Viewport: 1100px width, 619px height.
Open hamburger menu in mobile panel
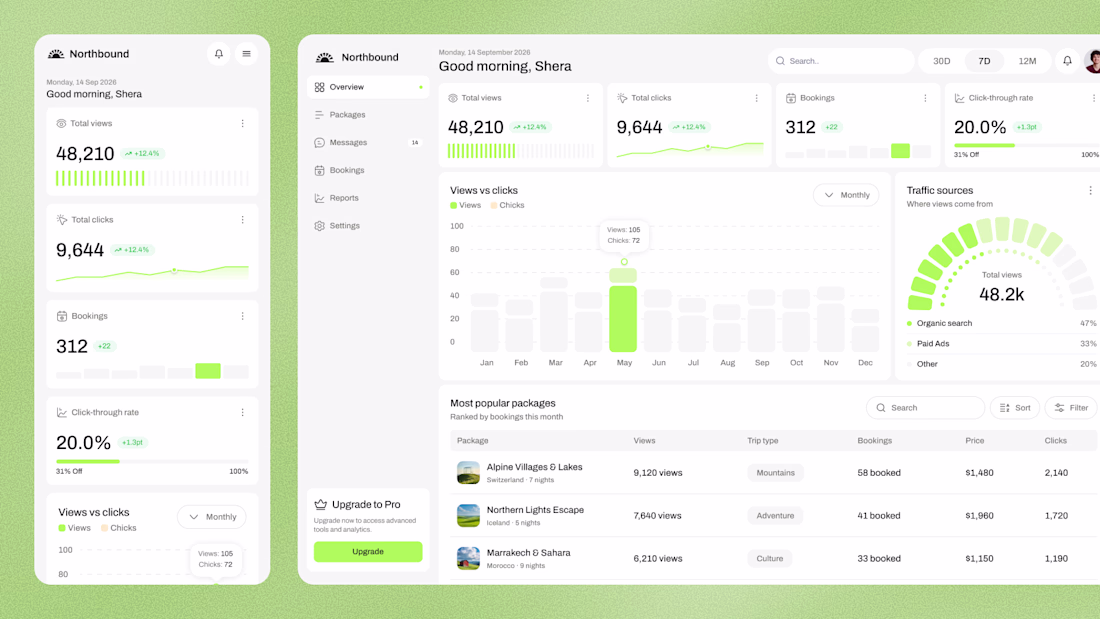246,54
